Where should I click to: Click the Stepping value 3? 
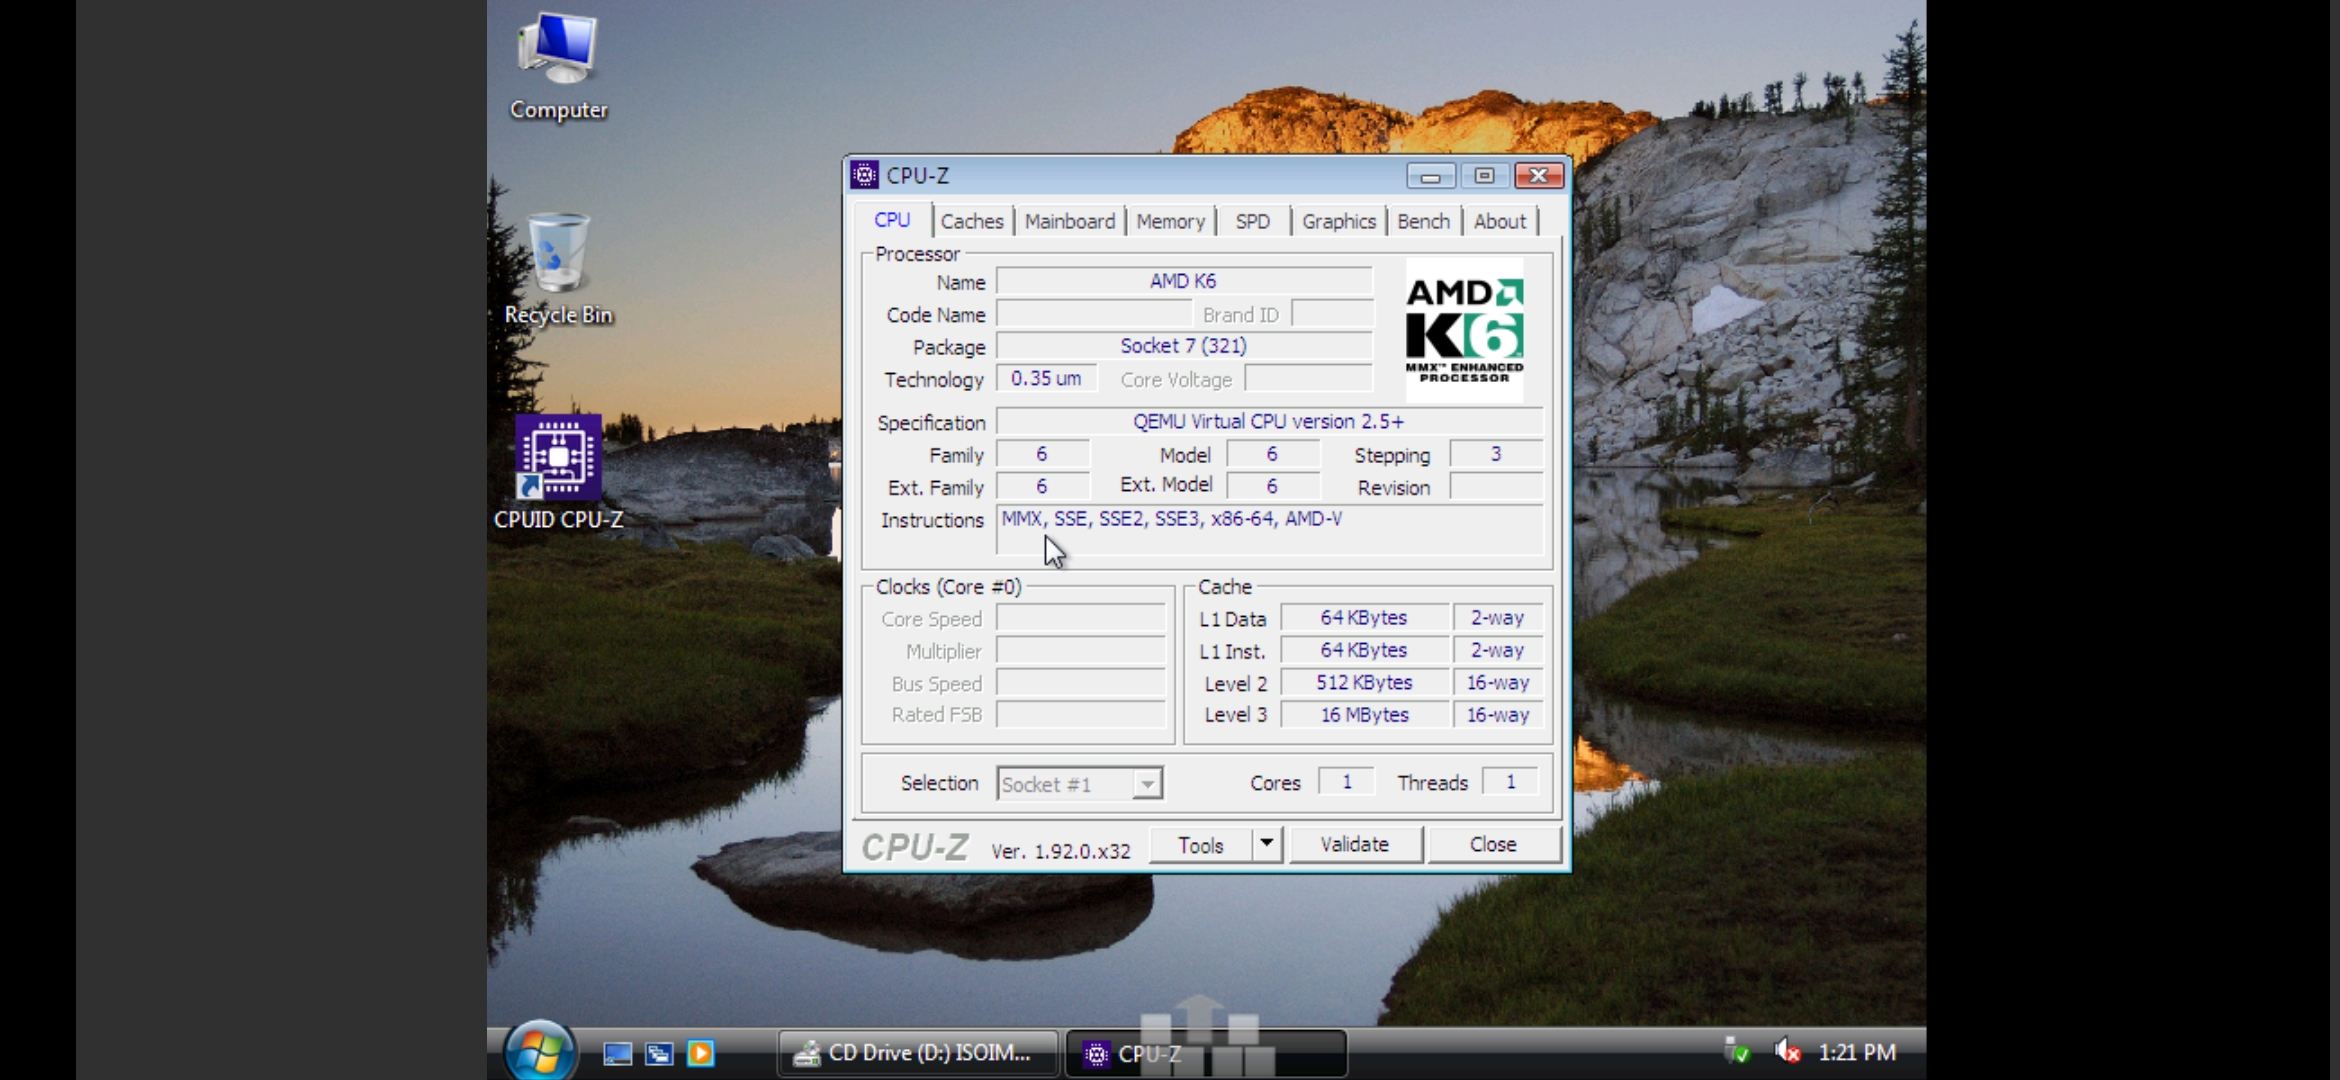click(x=1495, y=454)
